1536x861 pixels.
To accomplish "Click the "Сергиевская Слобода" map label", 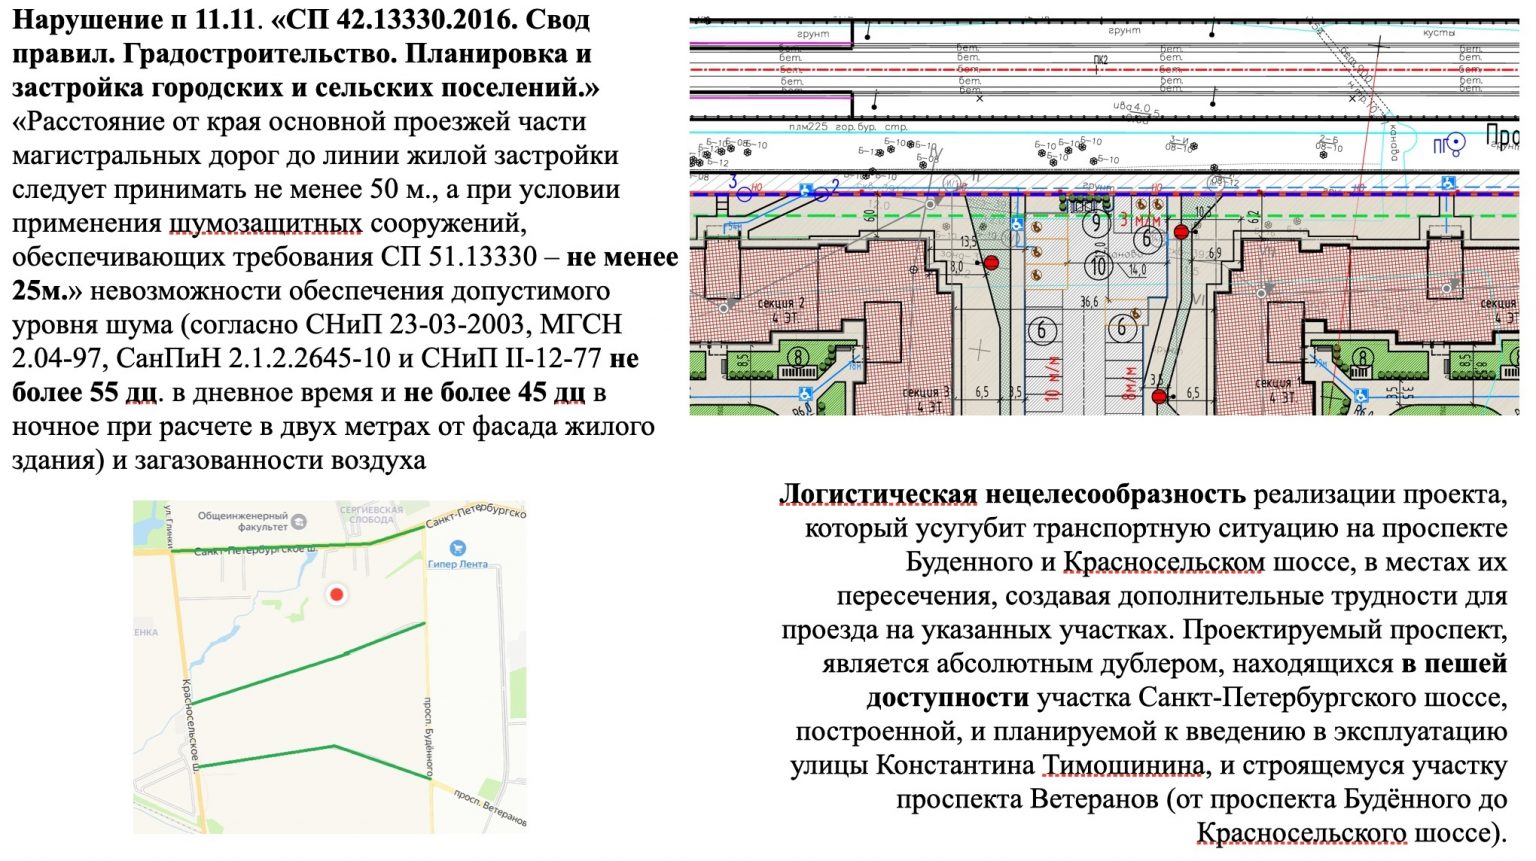I will click(x=371, y=514).
